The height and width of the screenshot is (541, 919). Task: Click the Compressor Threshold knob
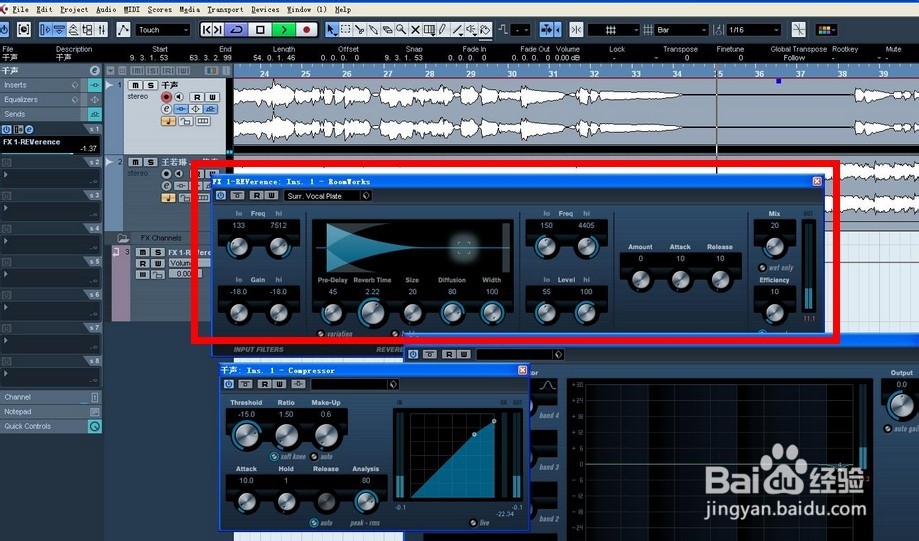point(246,435)
